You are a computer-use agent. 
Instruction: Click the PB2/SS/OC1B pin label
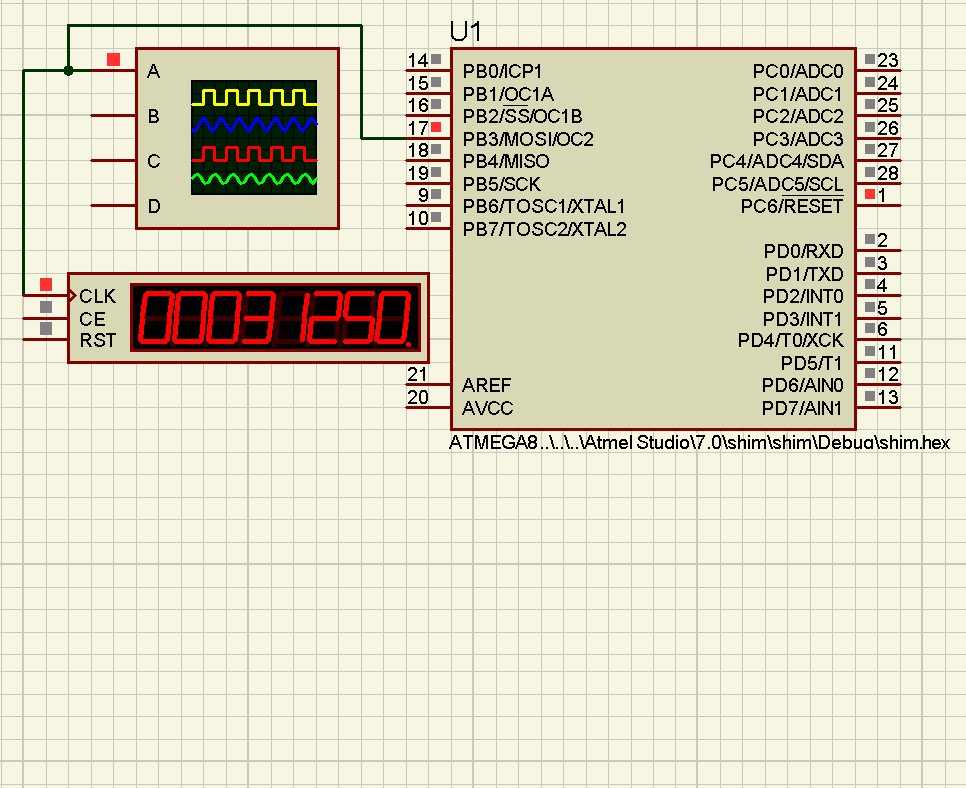point(522,116)
